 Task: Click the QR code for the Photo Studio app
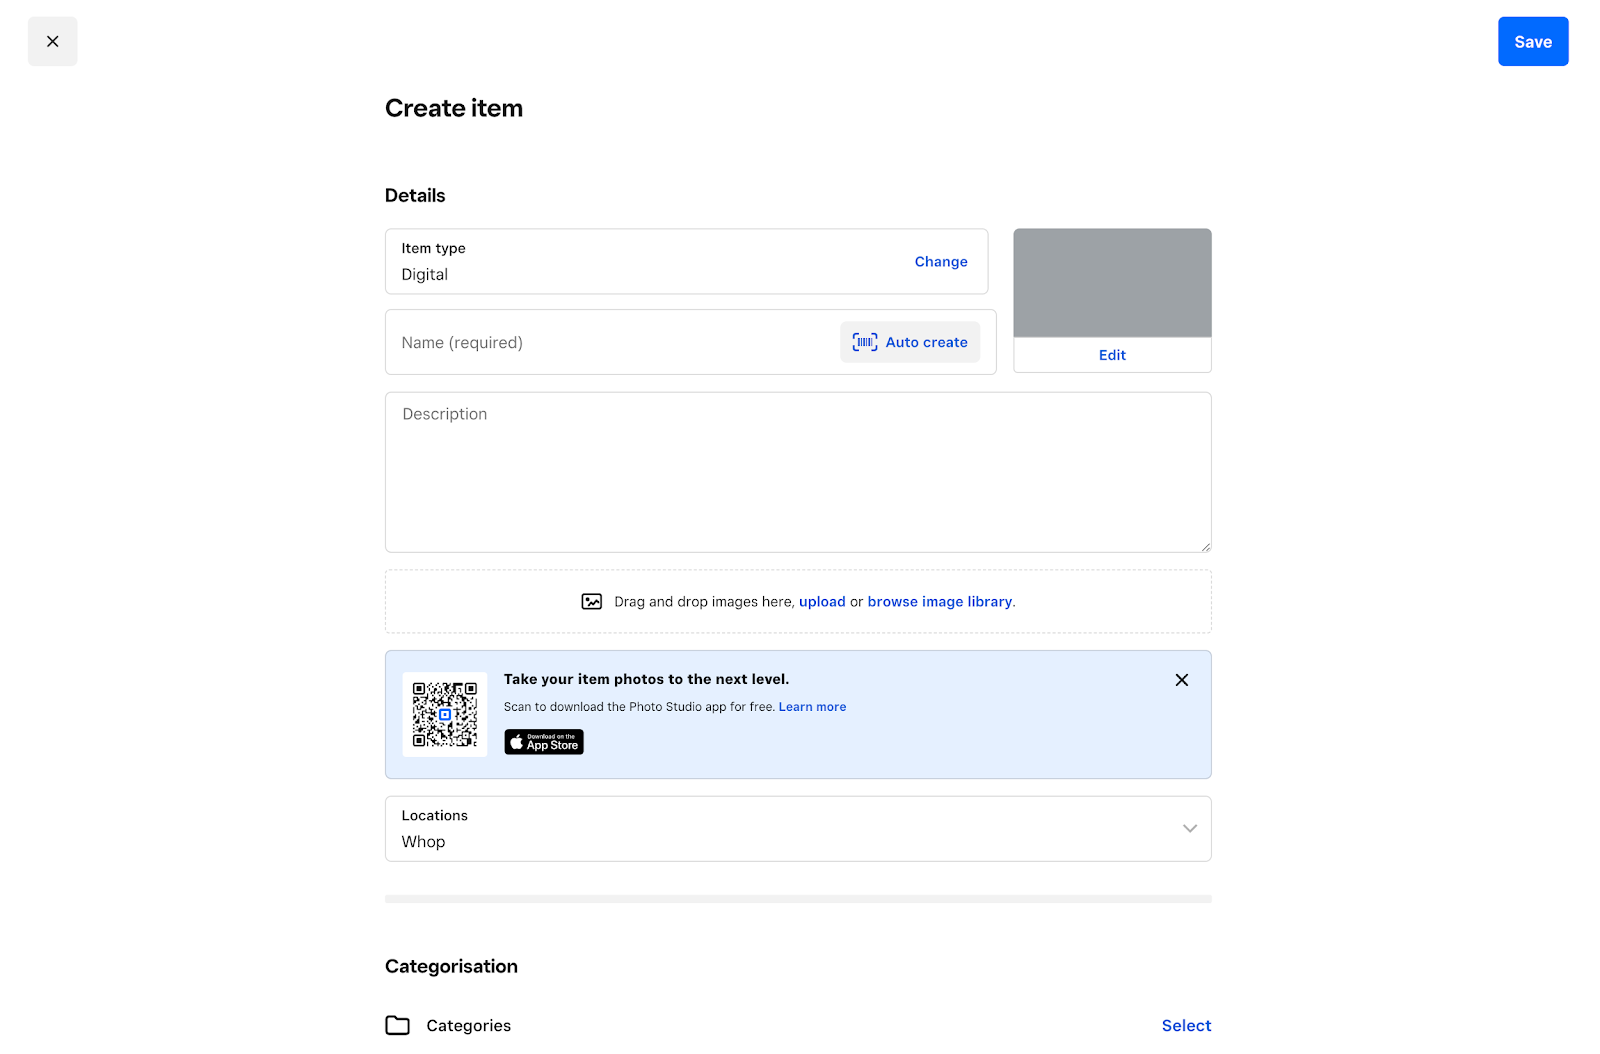coord(444,713)
